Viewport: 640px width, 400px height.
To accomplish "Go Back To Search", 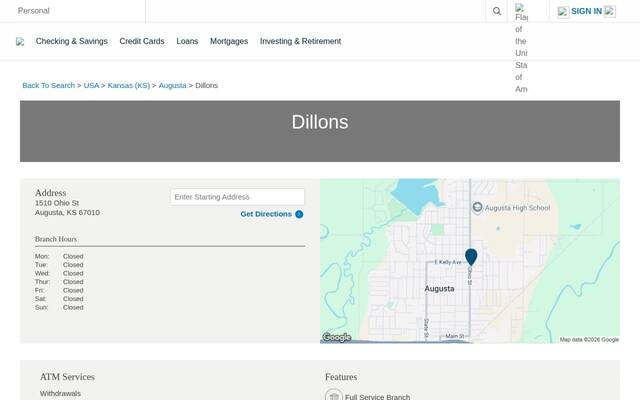I will (49, 85).
